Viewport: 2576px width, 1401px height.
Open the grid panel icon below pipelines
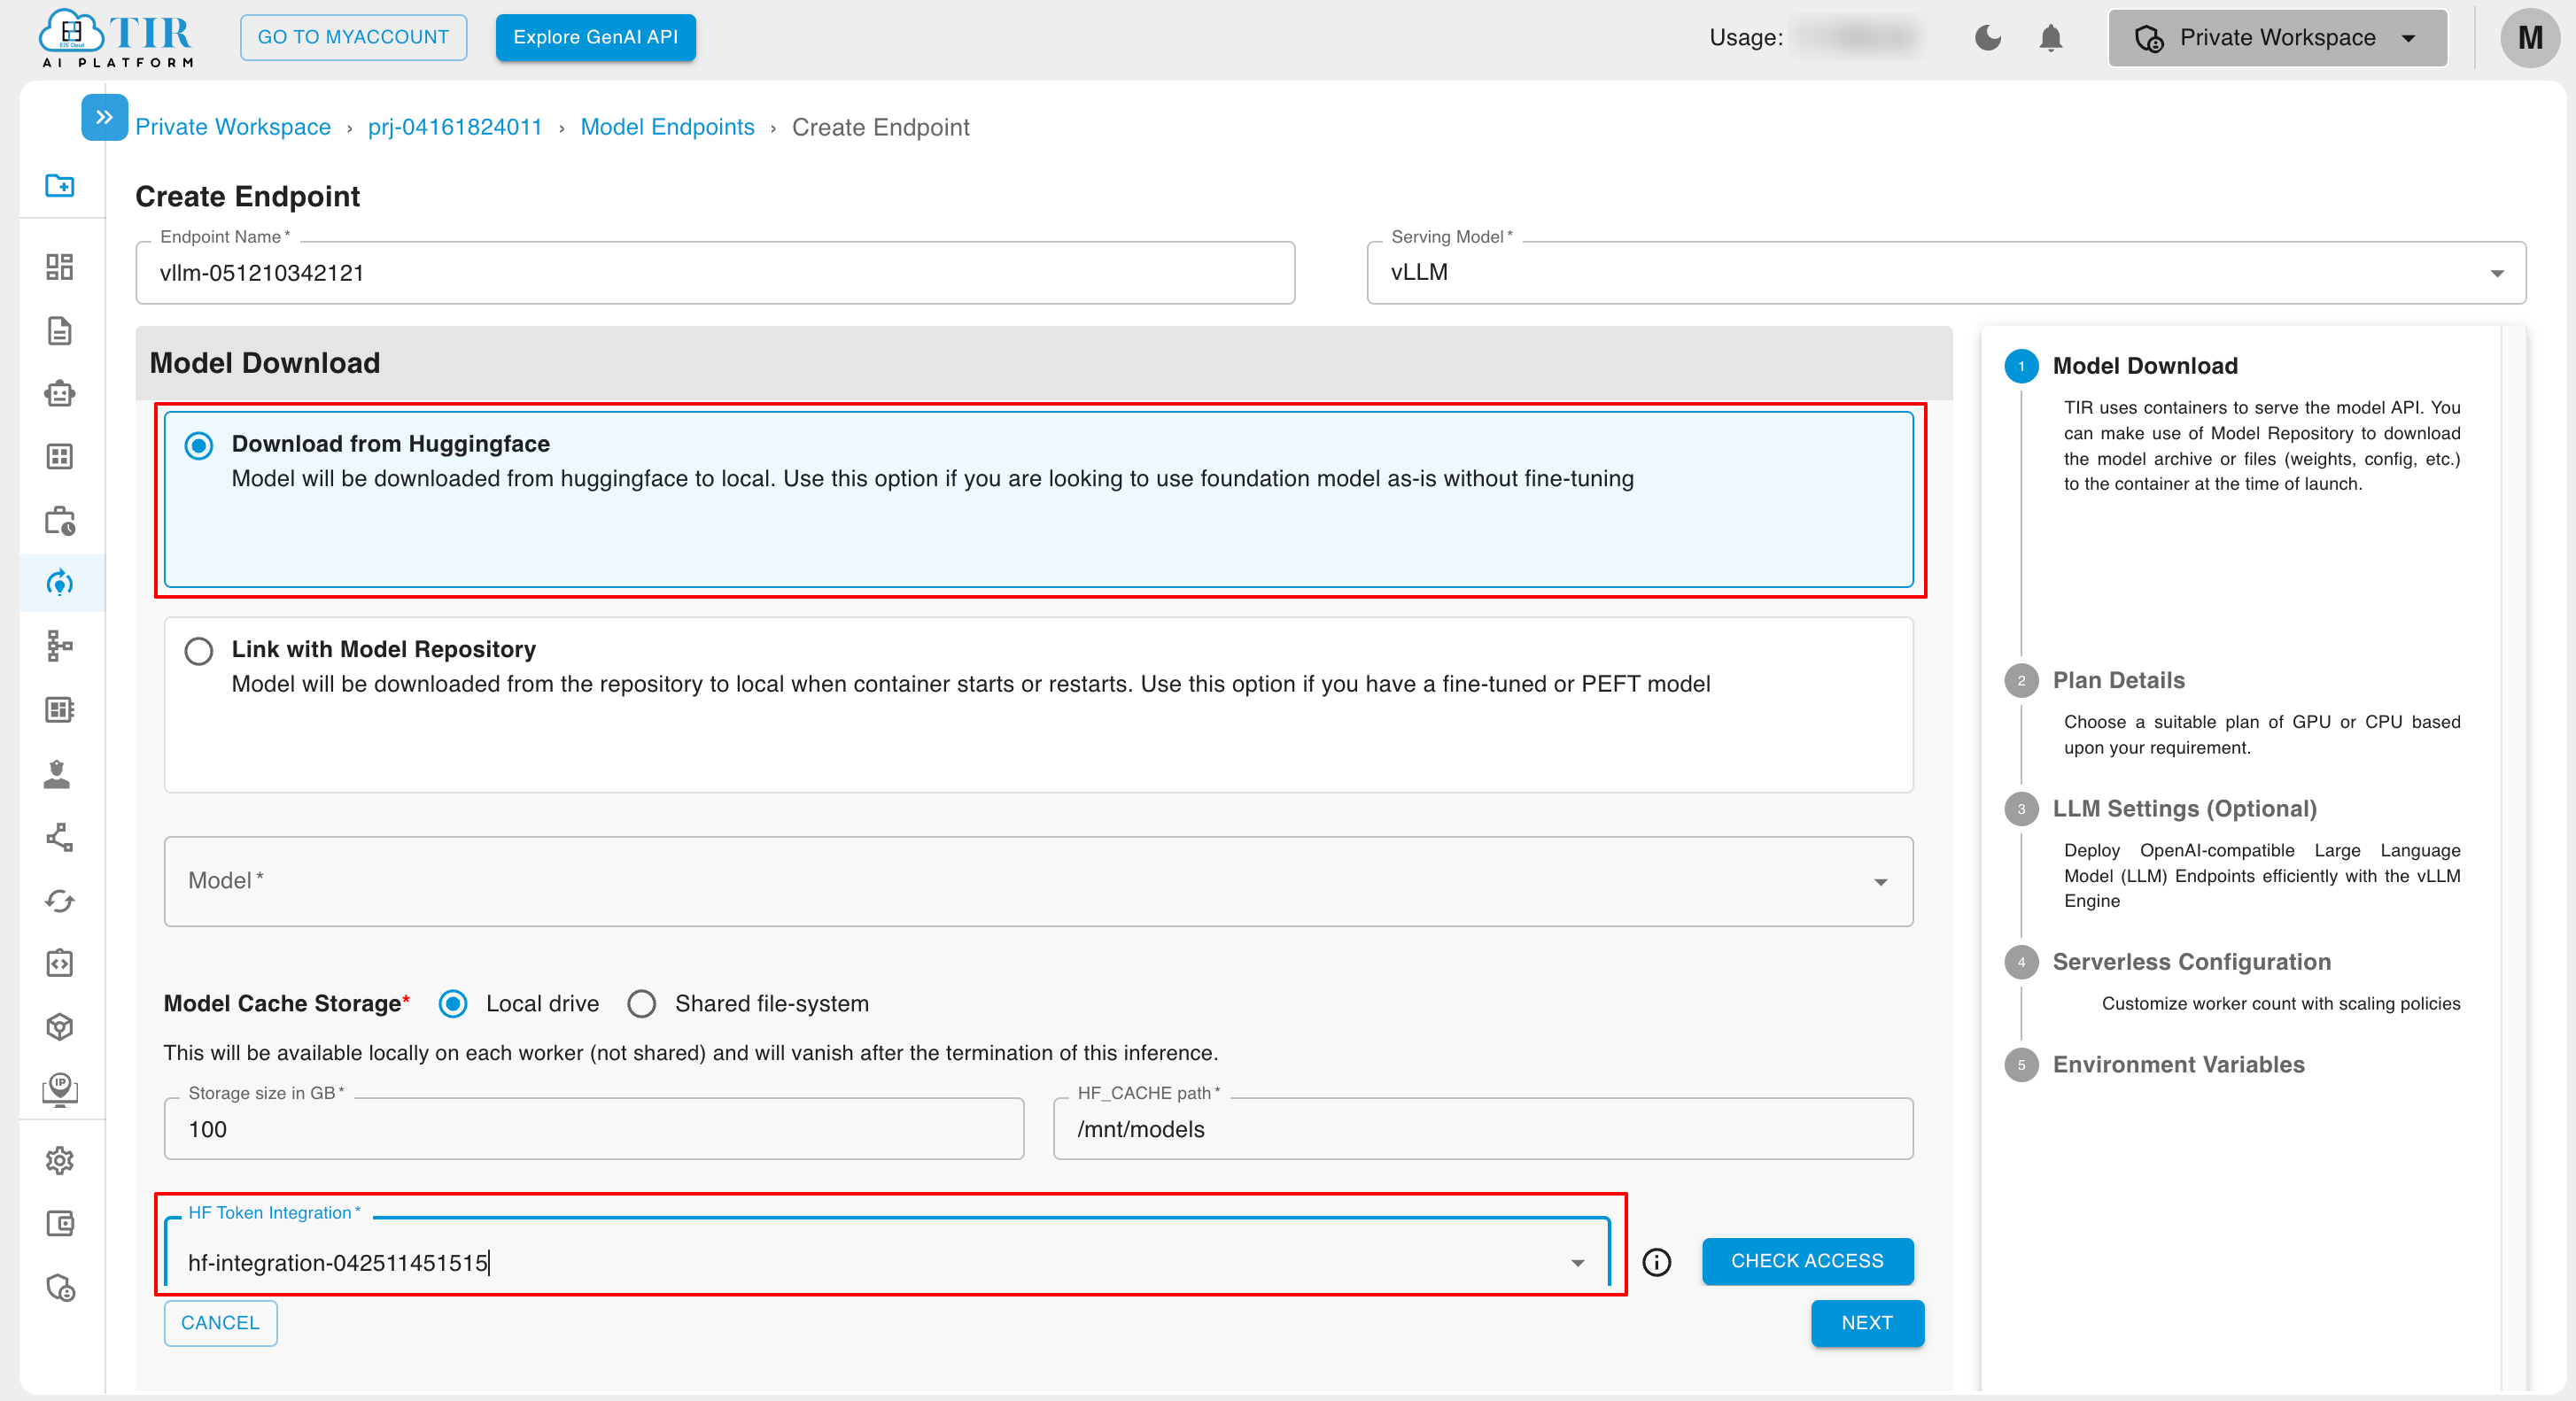[60, 710]
